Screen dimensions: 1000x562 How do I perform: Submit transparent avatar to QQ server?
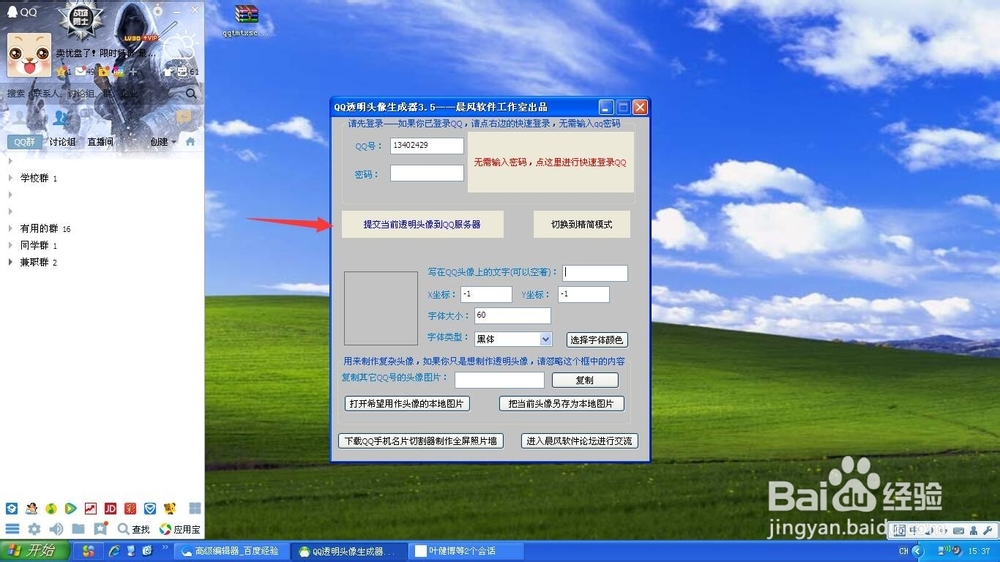tap(422, 225)
